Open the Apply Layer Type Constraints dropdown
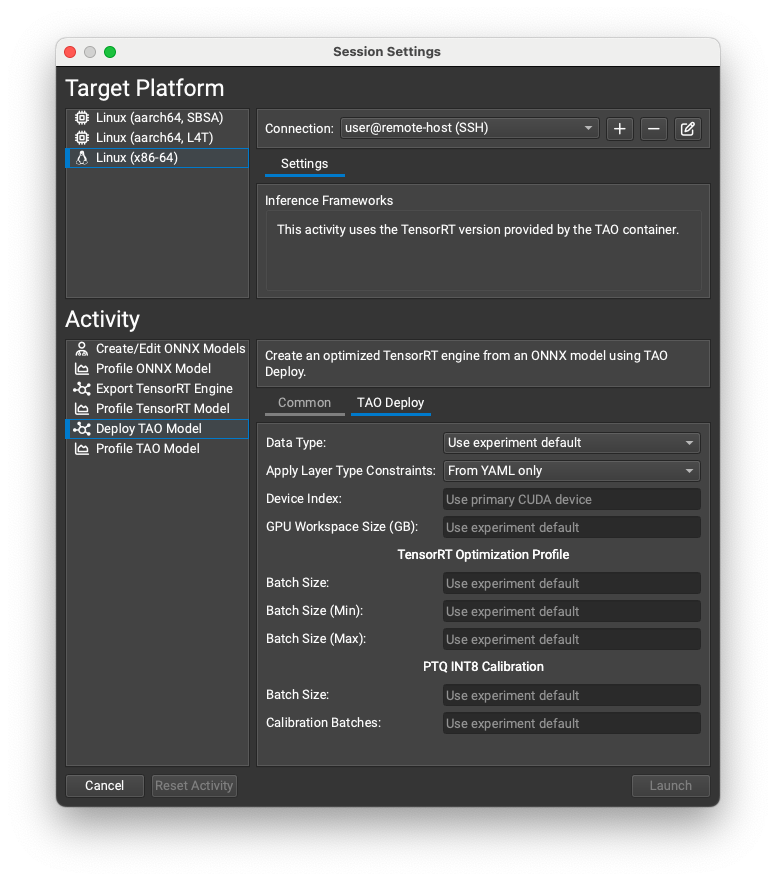Image resolution: width=776 pixels, height=881 pixels. coord(571,470)
